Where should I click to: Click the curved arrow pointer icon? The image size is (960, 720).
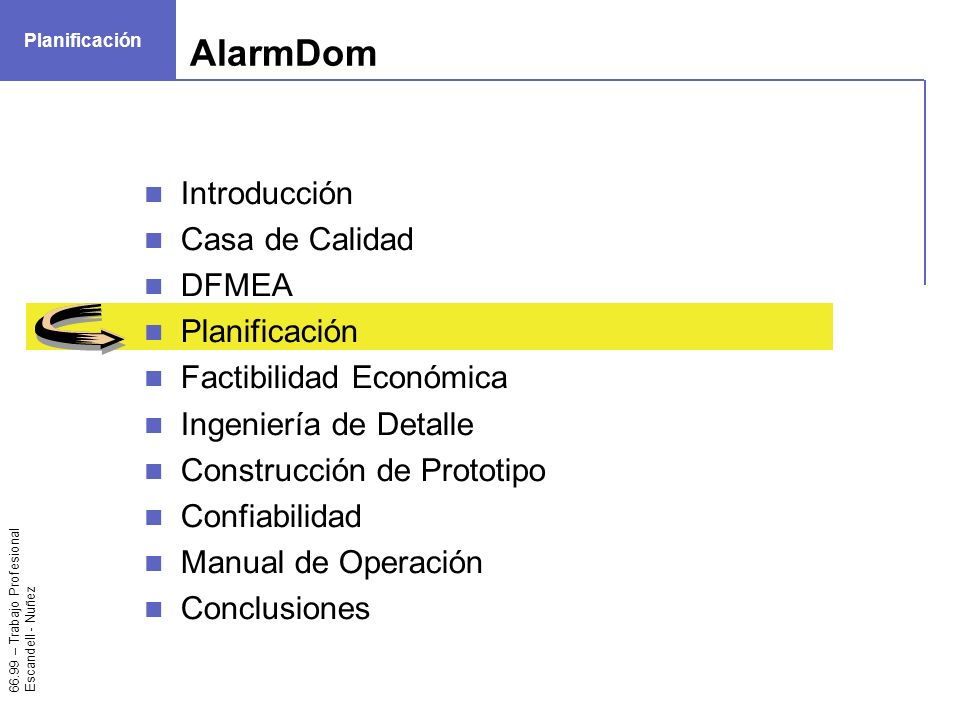[79, 328]
